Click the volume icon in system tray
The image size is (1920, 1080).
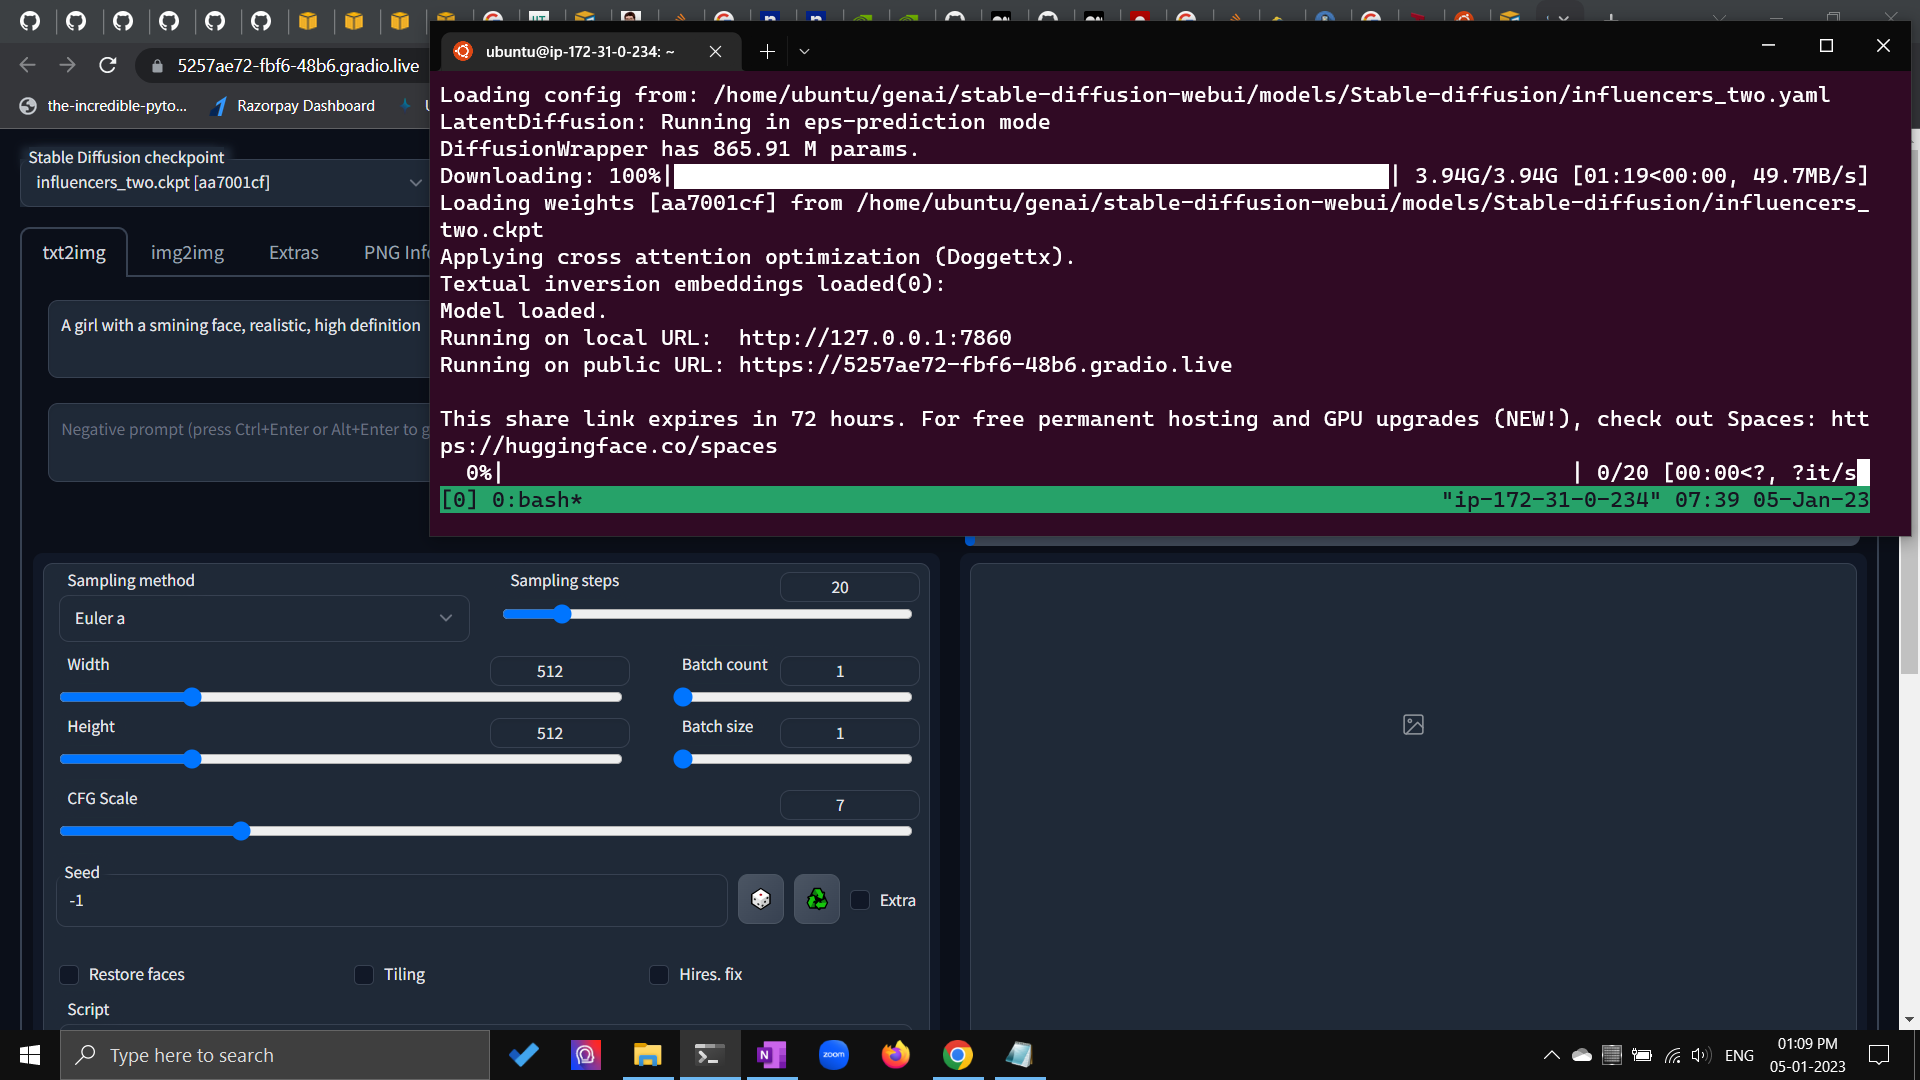point(1701,1055)
